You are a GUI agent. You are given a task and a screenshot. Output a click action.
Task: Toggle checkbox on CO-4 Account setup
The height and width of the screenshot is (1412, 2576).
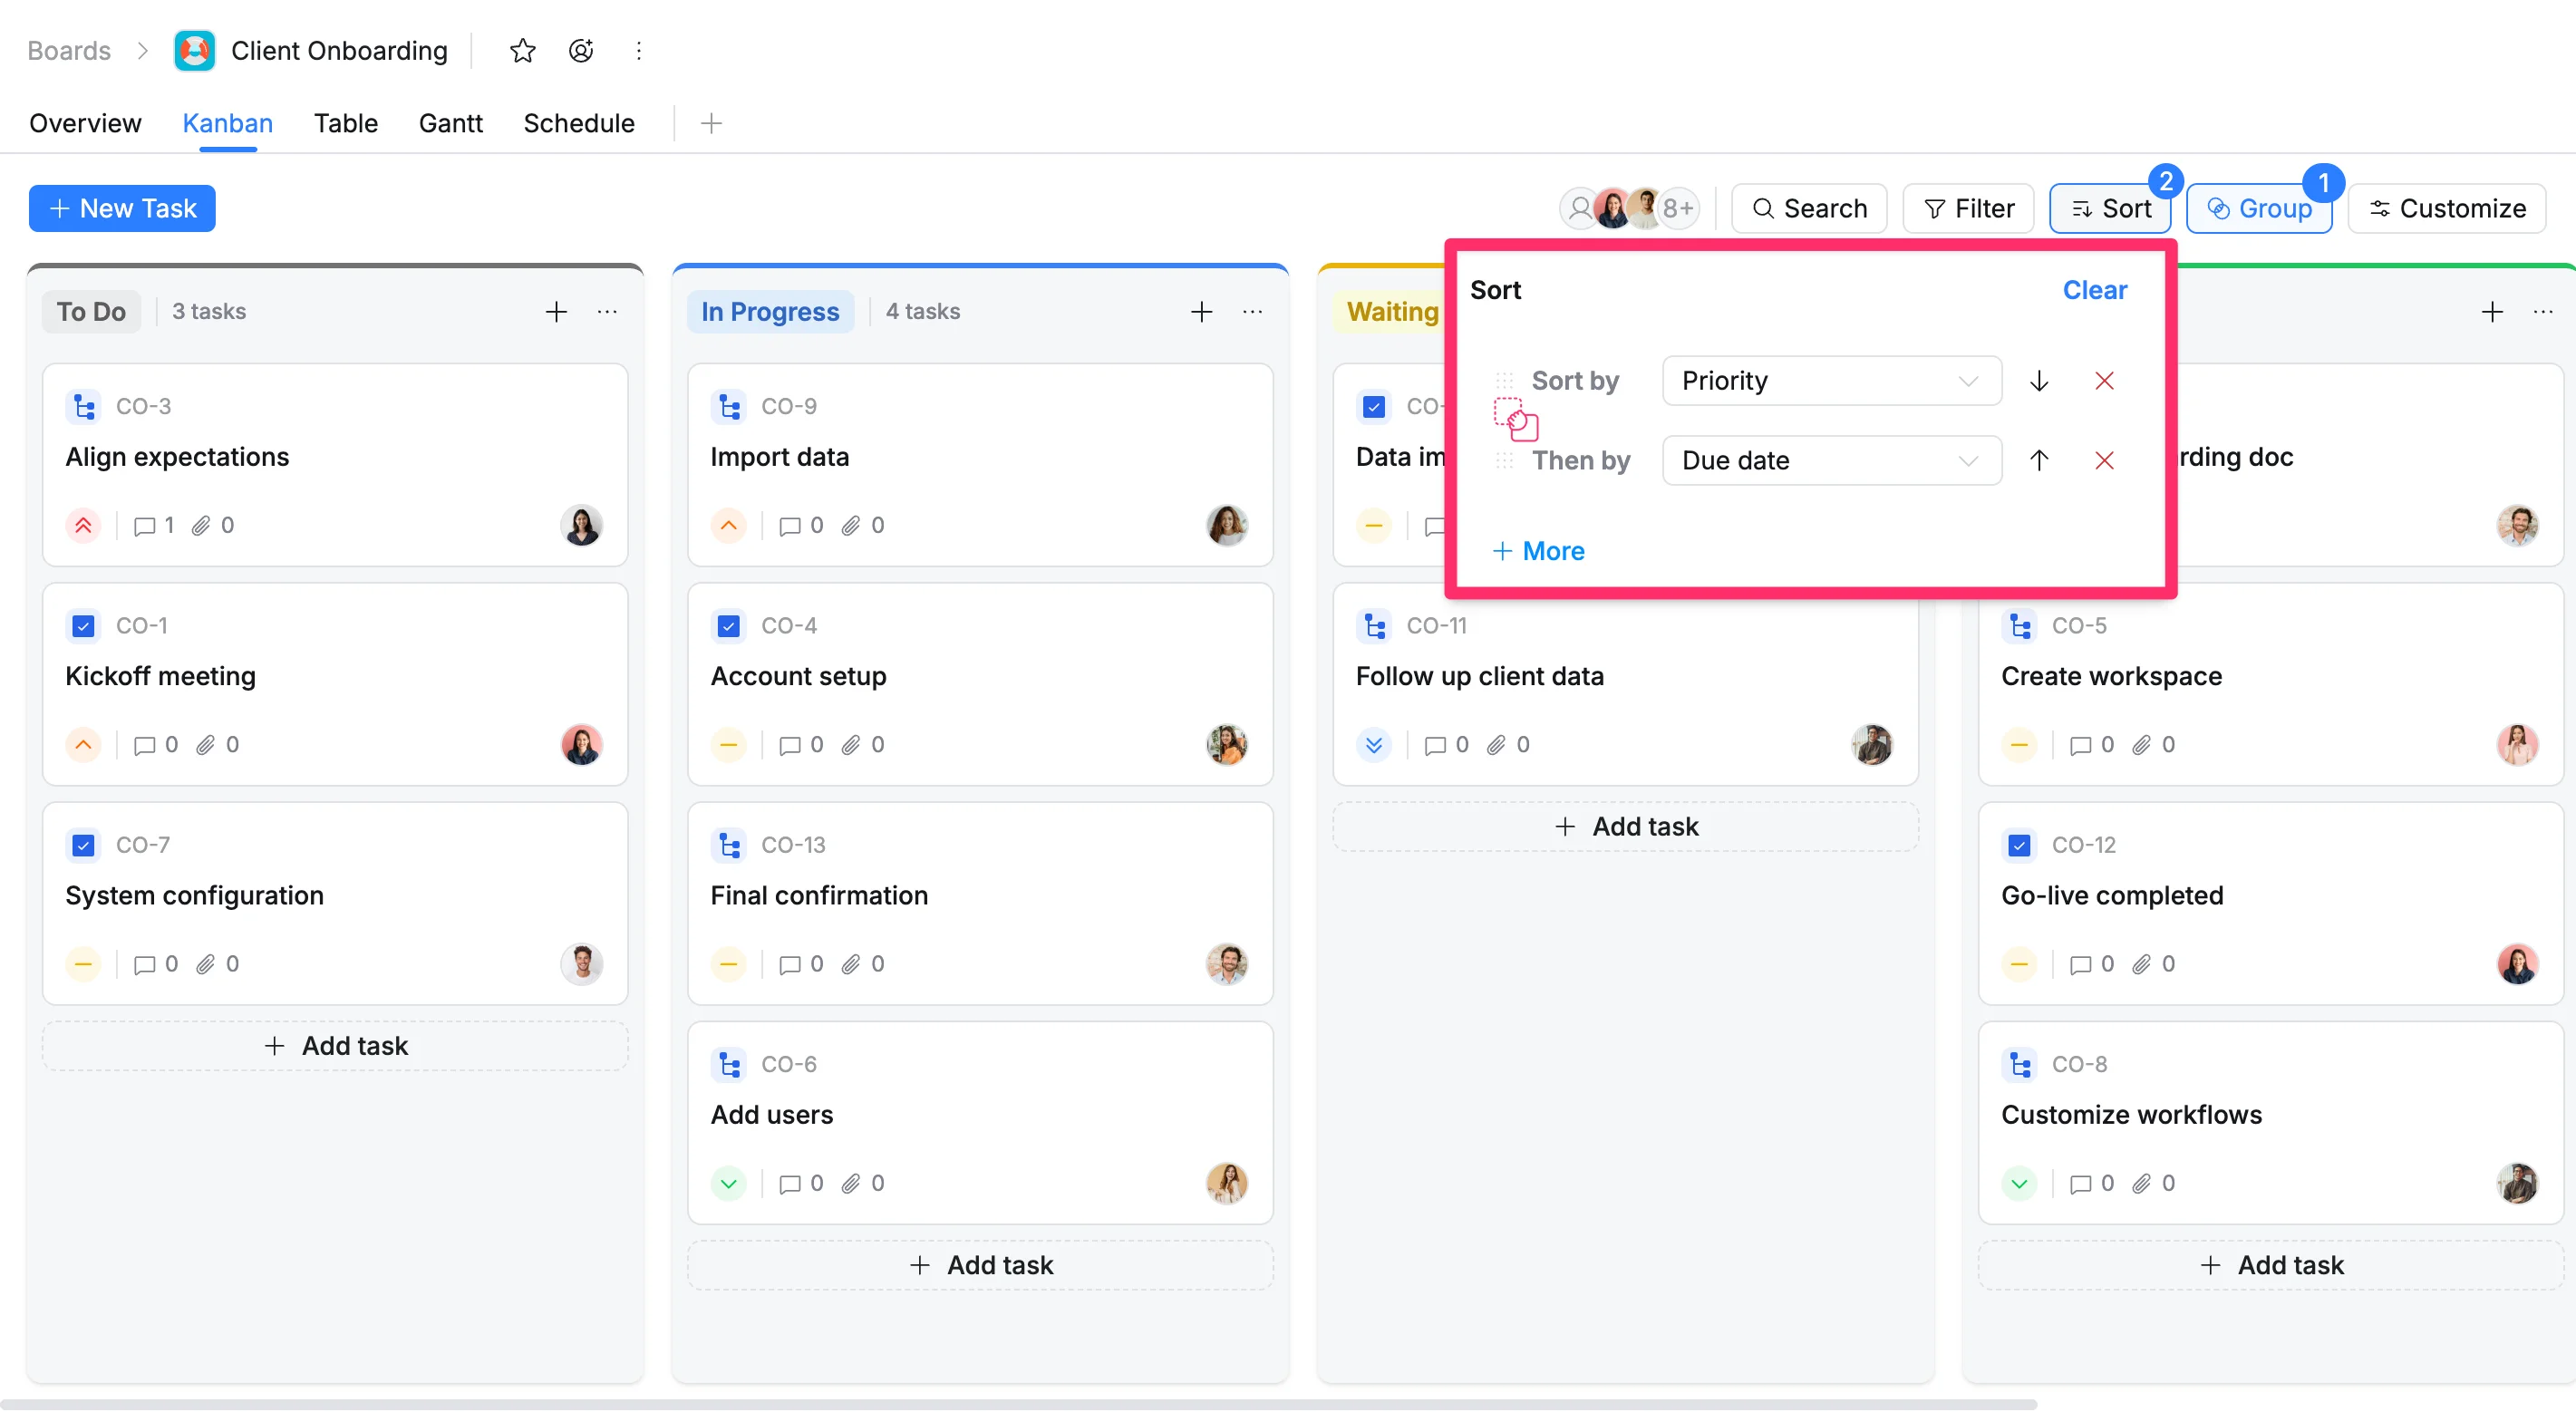(x=729, y=626)
